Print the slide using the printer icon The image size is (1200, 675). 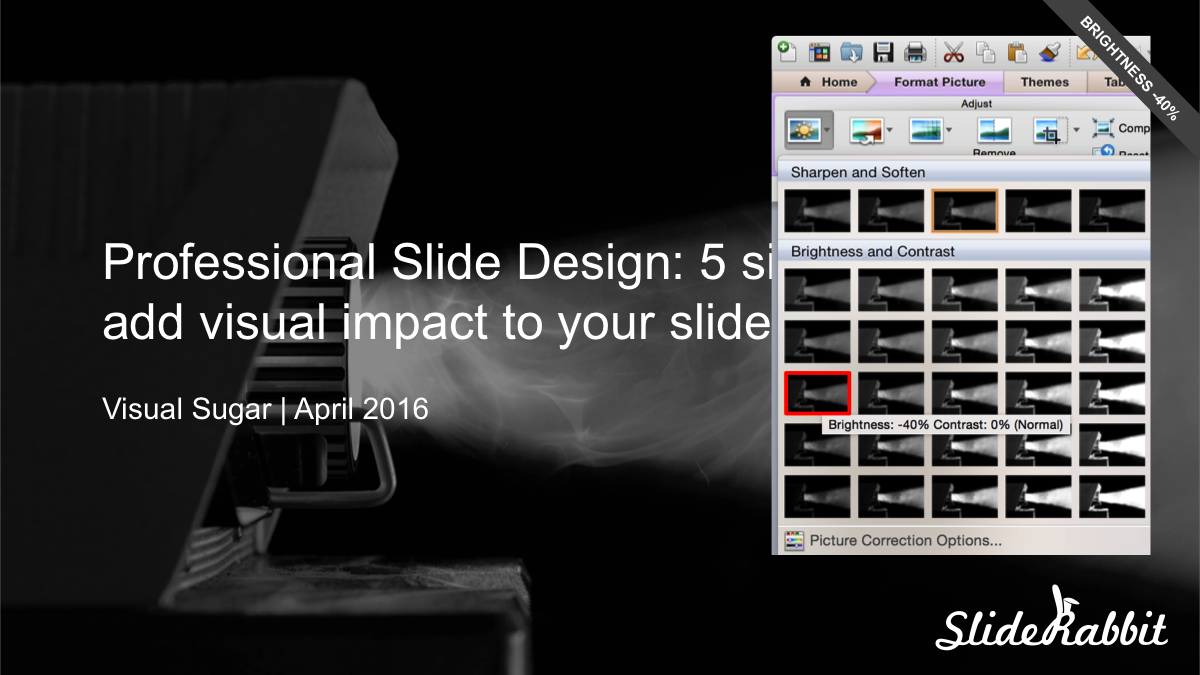(915, 51)
